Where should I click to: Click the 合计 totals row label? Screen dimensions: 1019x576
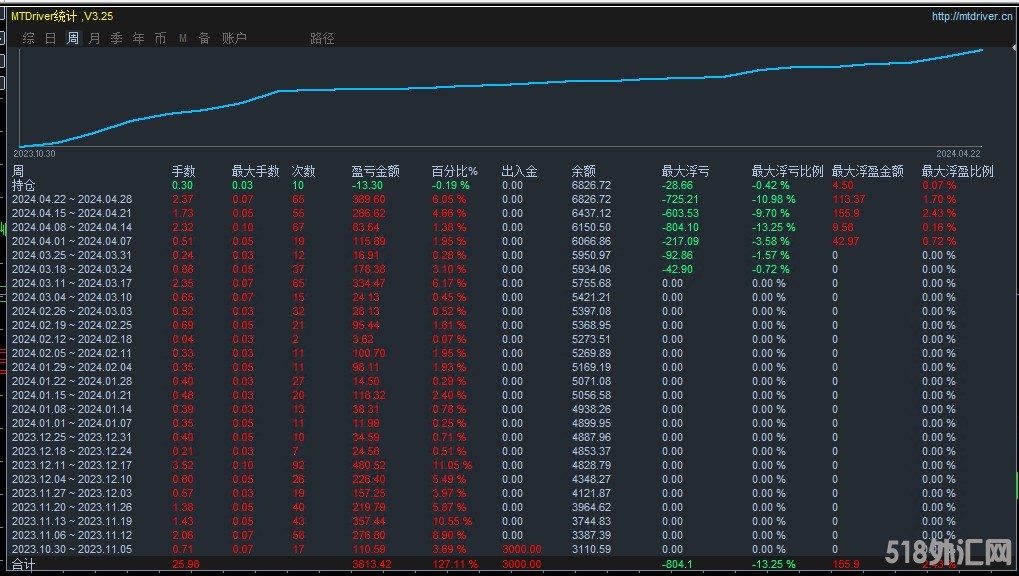tap(23, 564)
